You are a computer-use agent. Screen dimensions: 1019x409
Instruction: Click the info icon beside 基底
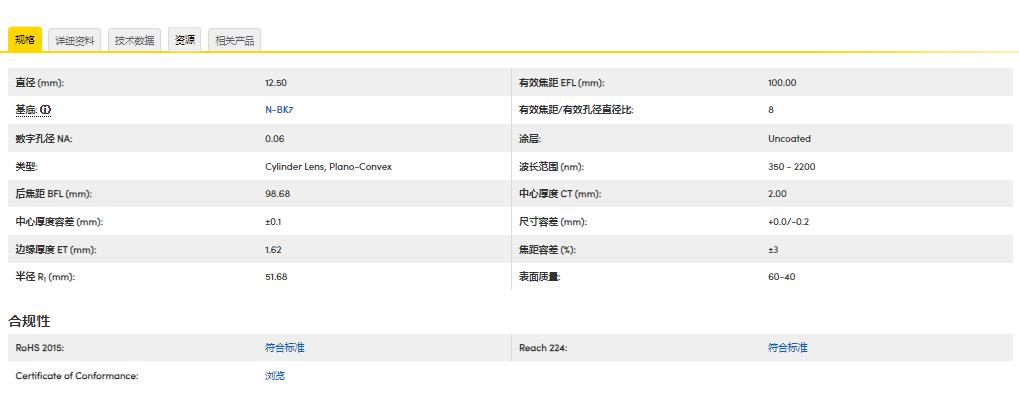click(45, 110)
